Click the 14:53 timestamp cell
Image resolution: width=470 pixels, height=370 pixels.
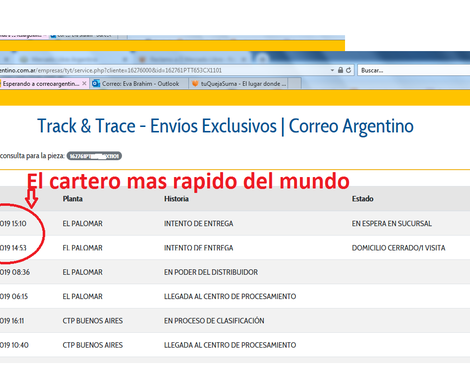coord(13,248)
